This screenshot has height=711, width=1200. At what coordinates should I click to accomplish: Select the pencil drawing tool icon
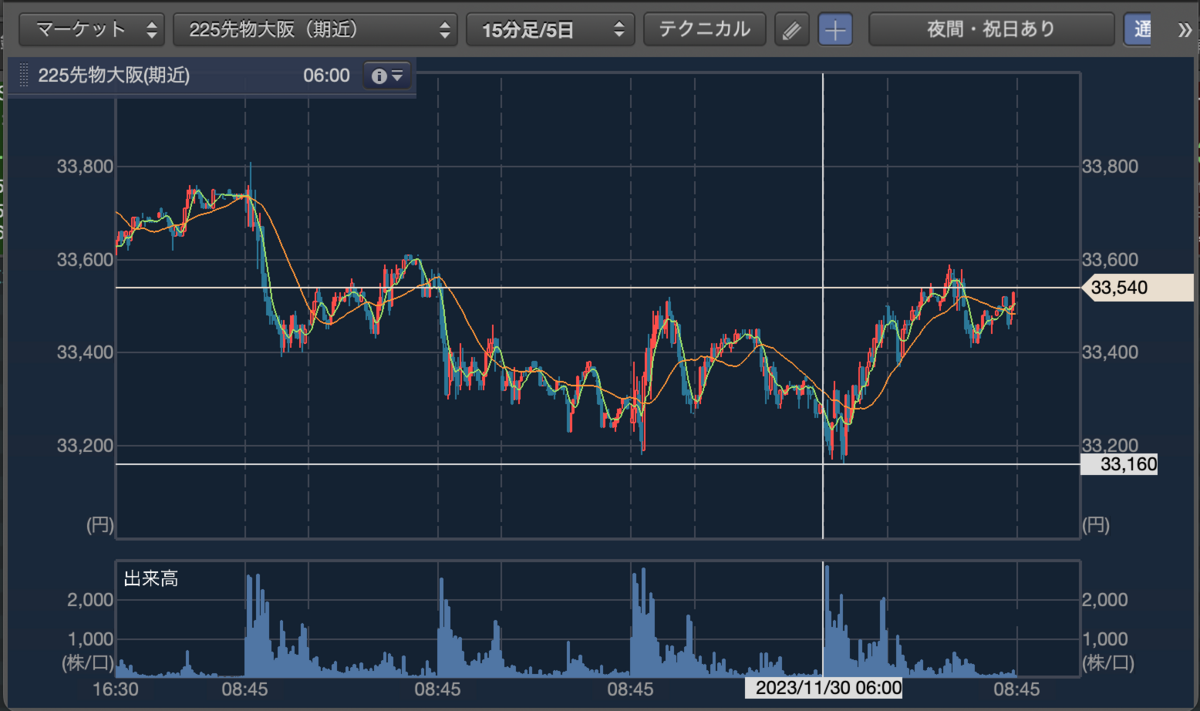(791, 30)
